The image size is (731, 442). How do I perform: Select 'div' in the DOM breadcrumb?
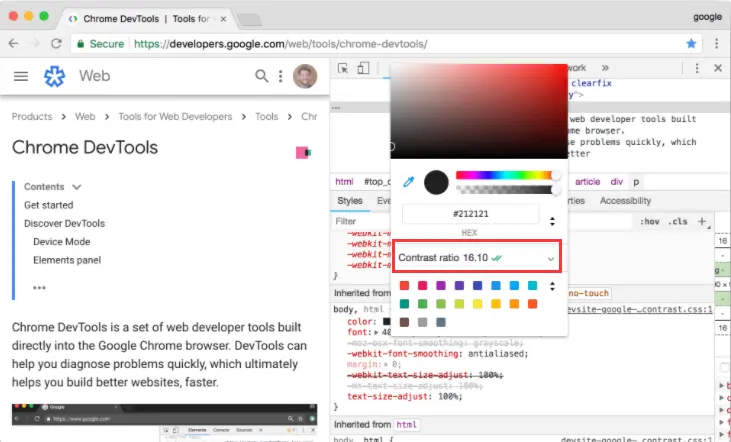[x=616, y=182]
